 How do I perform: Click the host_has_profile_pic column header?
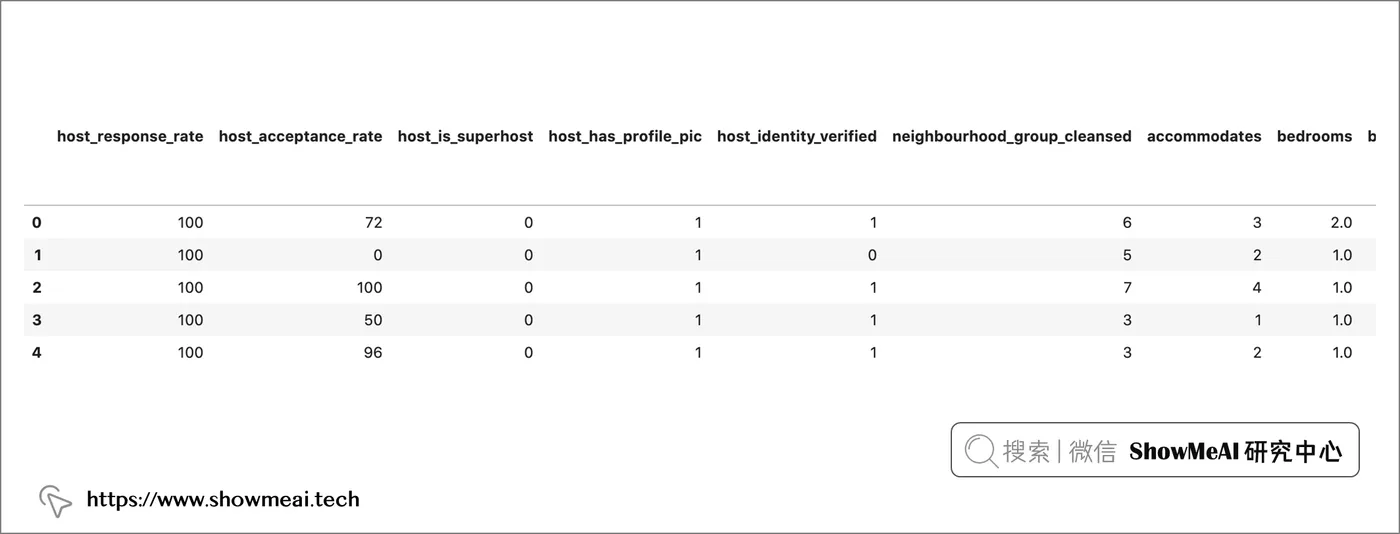pyautogui.click(x=625, y=136)
